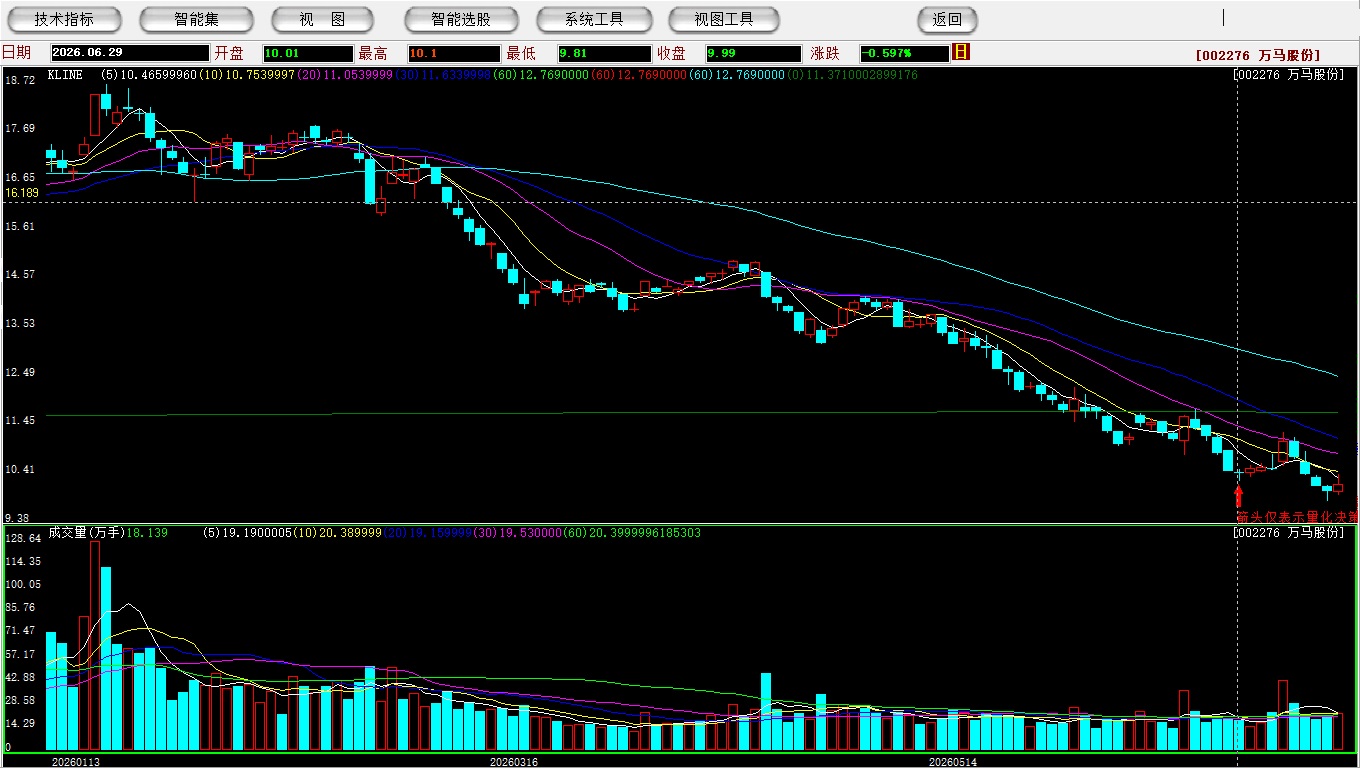Open the 技术指标 menu button
The width and height of the screenshot is (1360, 768).
(64, 19)
